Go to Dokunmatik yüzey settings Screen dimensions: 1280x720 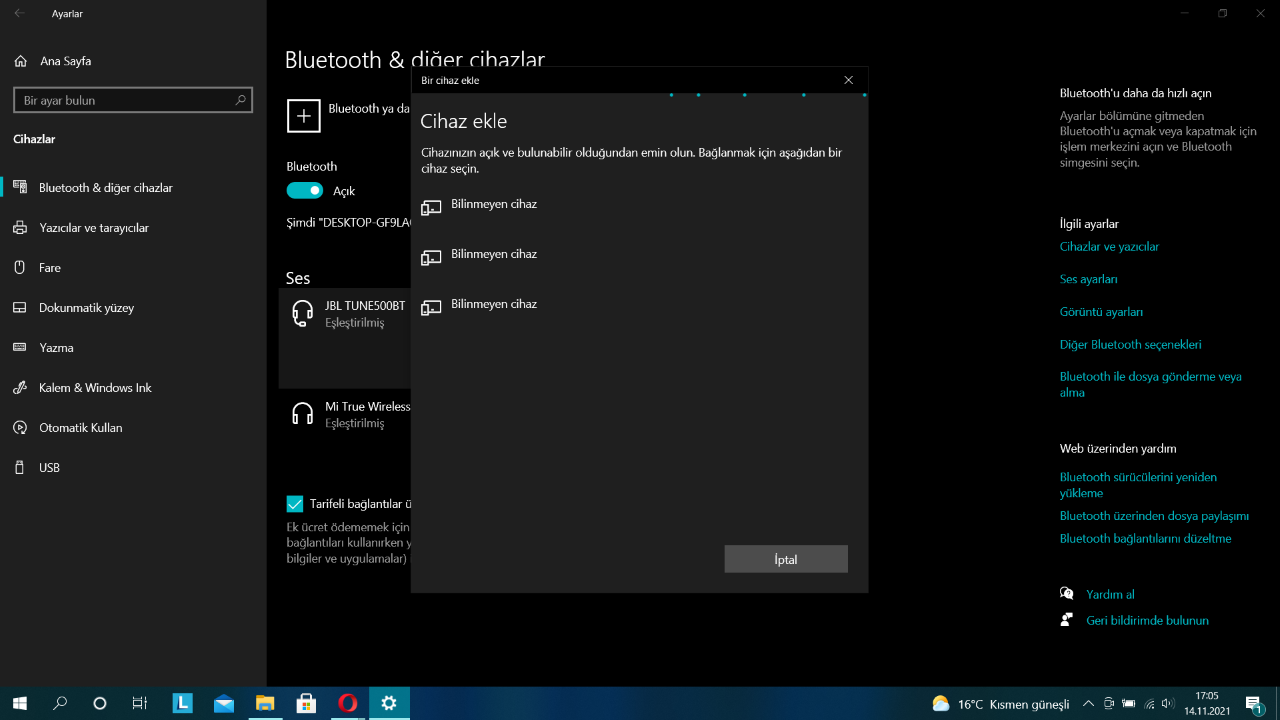click(86, 308)
